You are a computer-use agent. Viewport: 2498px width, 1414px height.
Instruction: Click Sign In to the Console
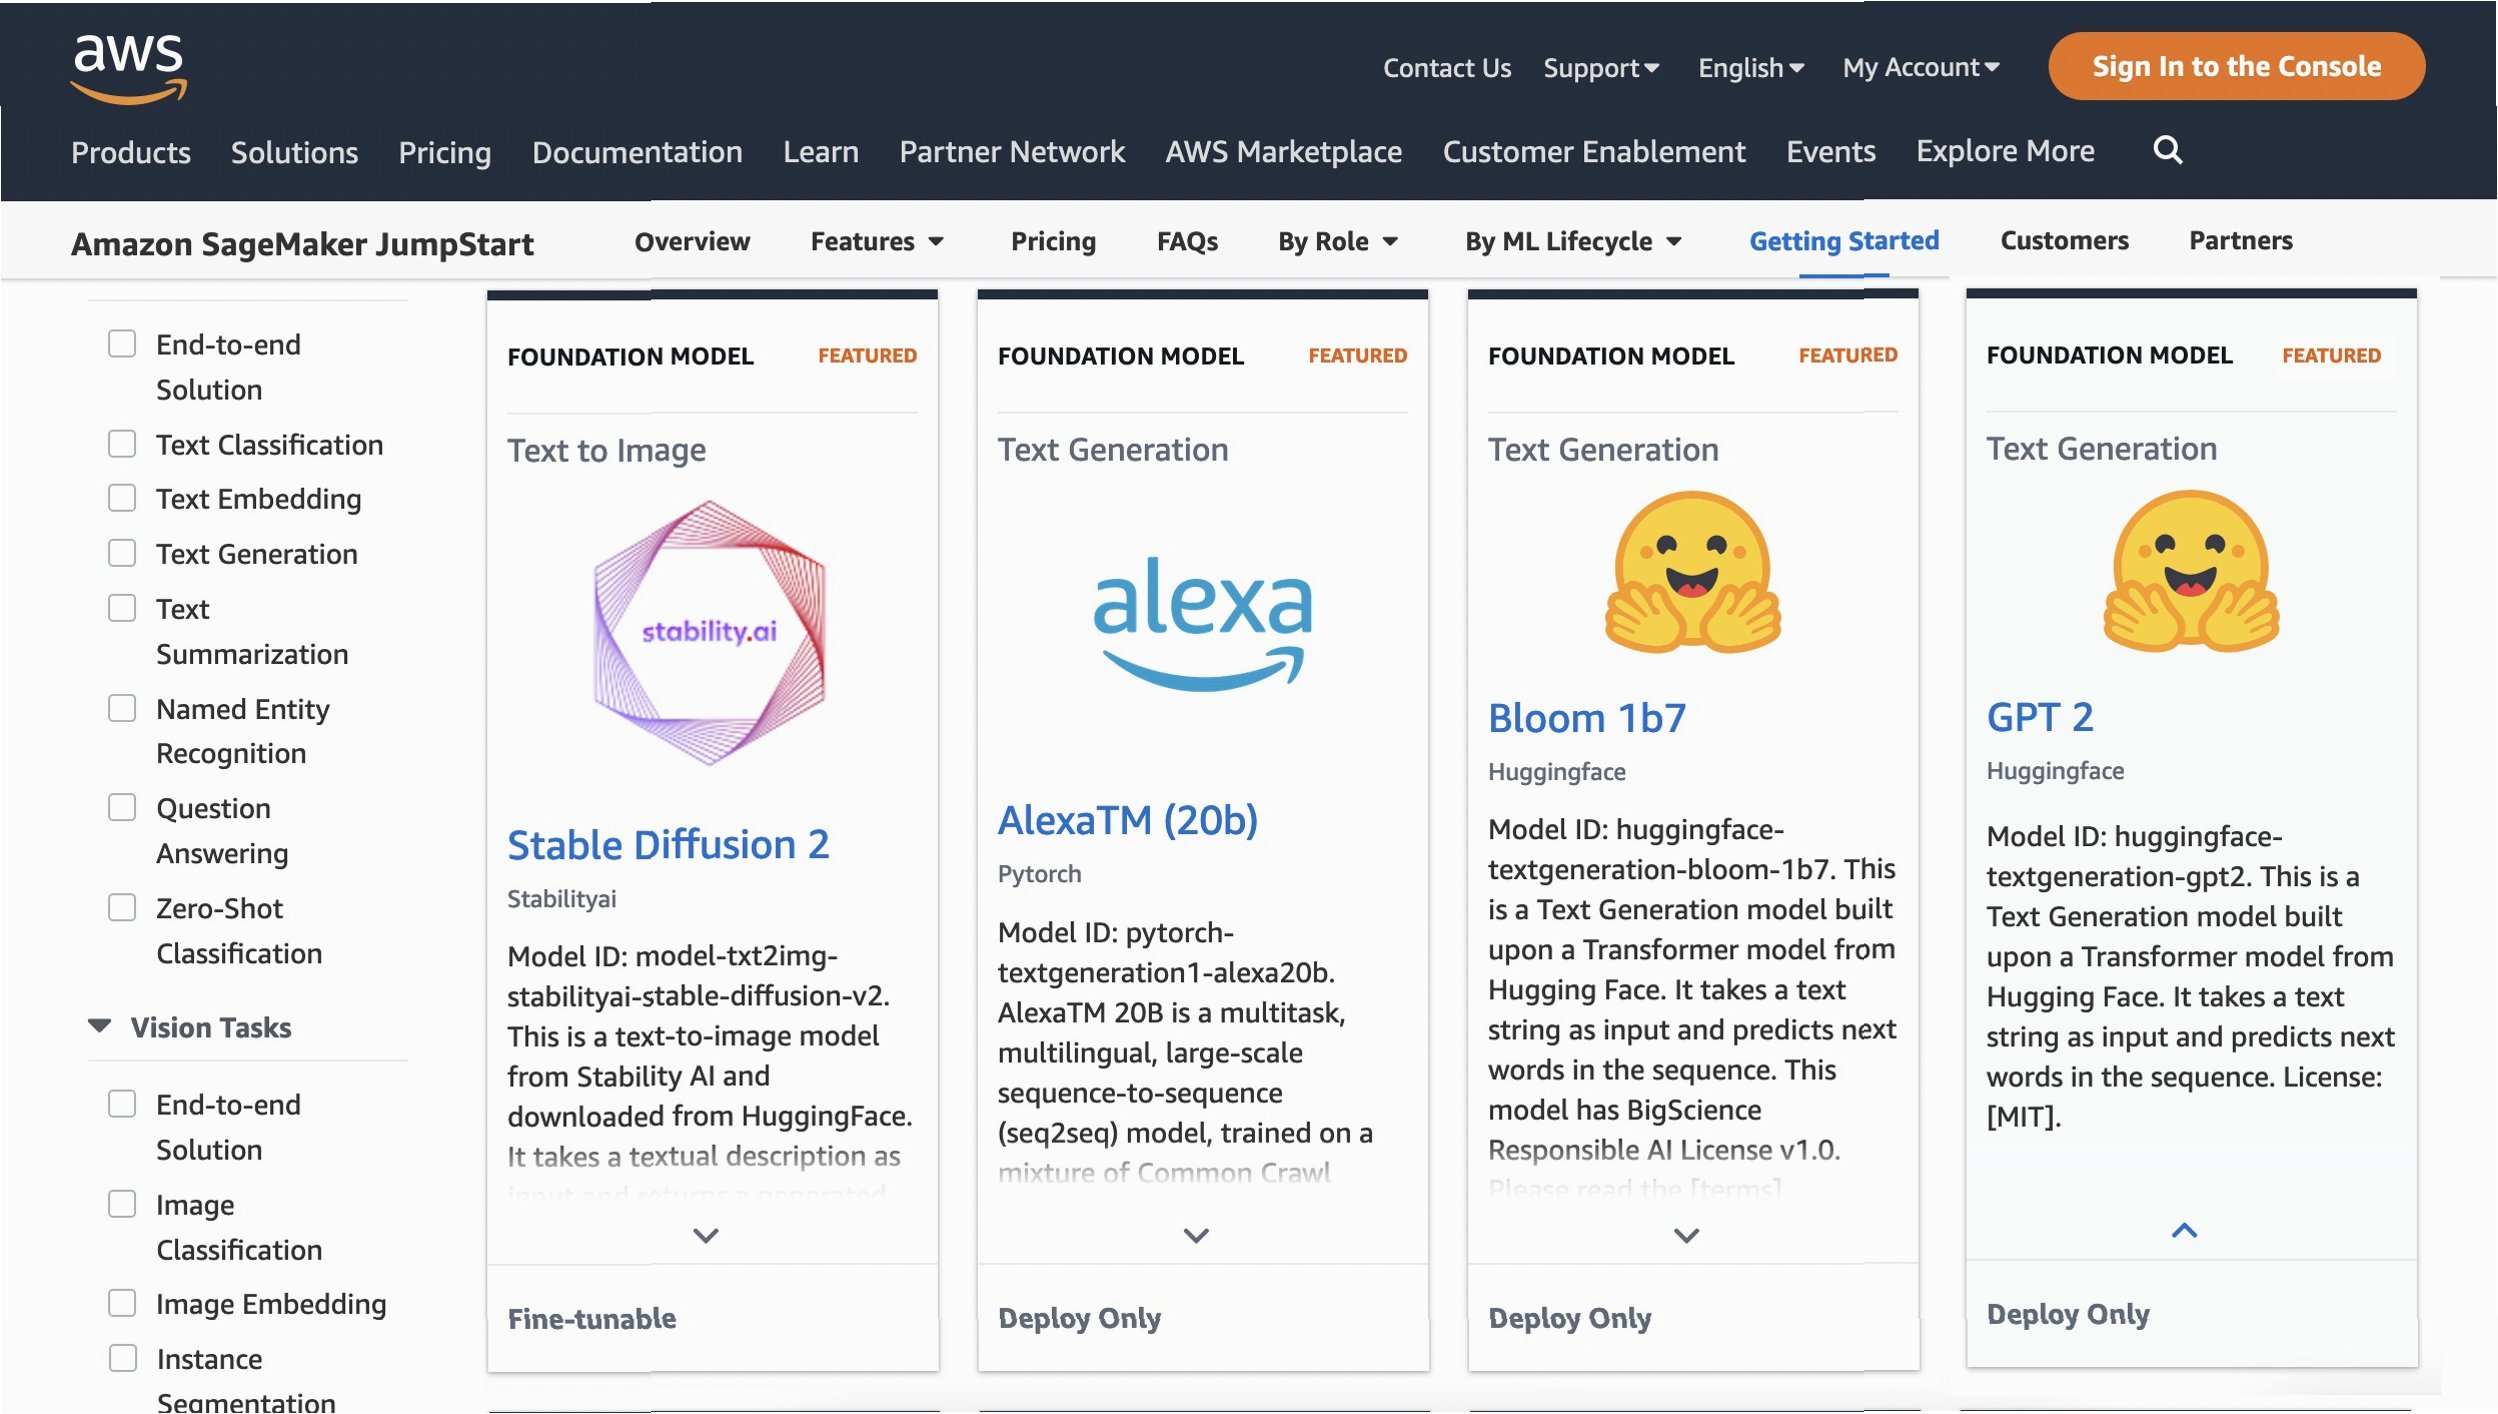[2236, 66]
